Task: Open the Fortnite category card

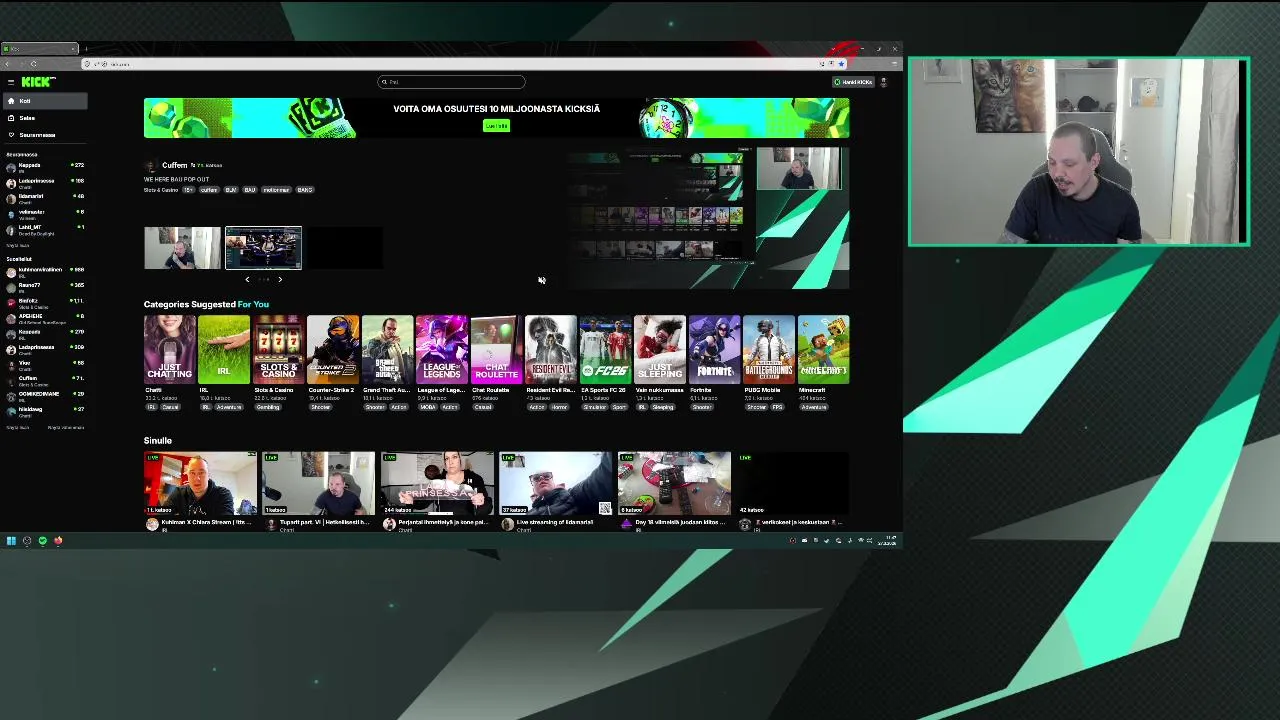Action: tap(714, 350)
